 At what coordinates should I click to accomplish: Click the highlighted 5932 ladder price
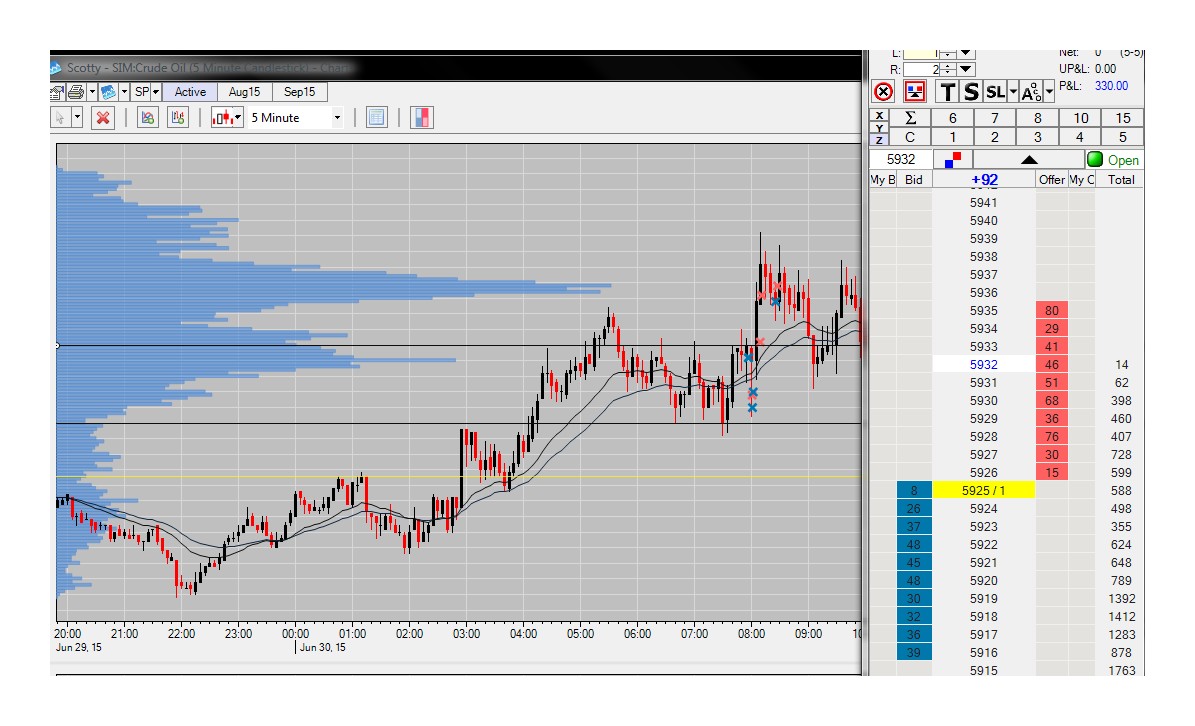983,365
